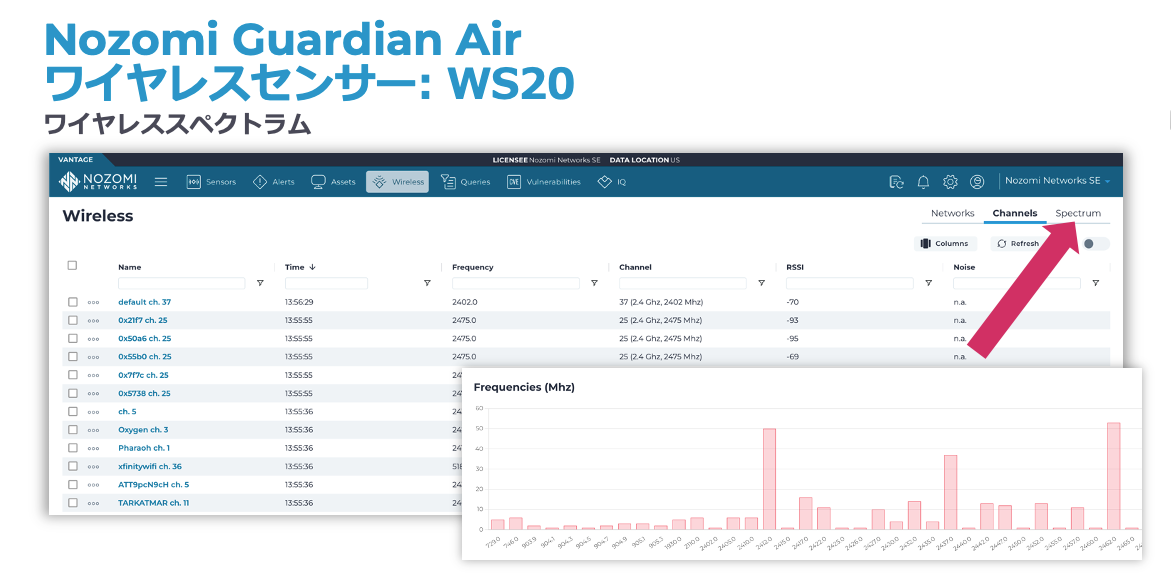Image resolution: width=1171 pixels, height=577 pixels.
Task: Open the Pharaoh ch. 1 link
Action: (143, 448)
